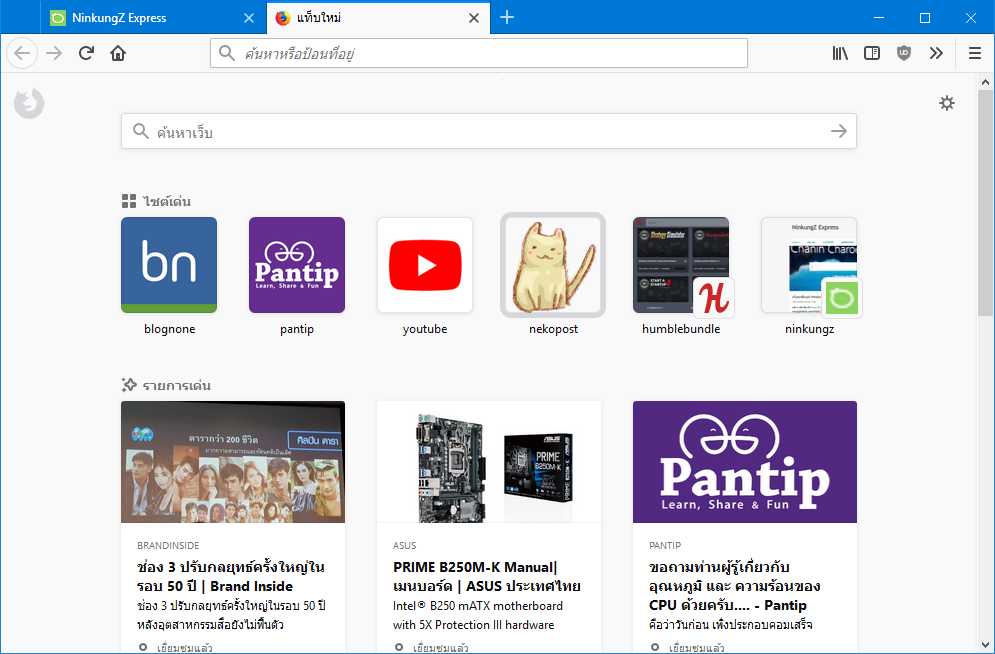Minimize the Firefox window

(x=879, y=18)
